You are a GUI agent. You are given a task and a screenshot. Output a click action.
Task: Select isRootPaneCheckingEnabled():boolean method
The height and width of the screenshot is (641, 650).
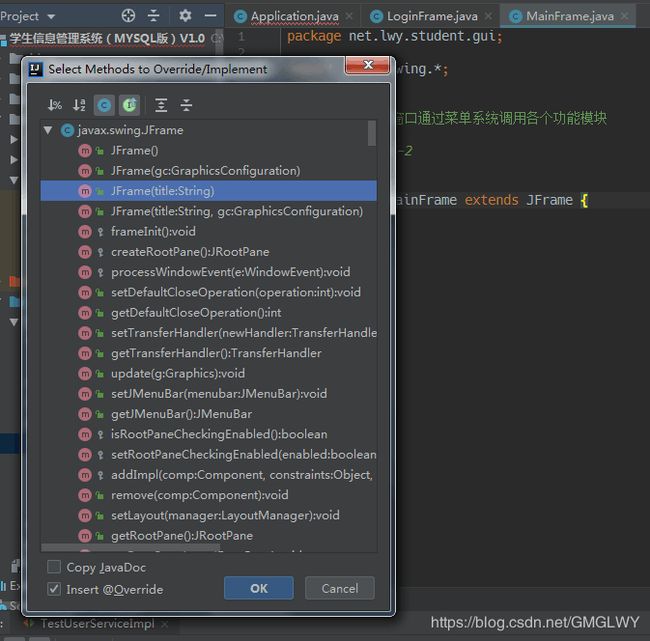tap(209, 435)
